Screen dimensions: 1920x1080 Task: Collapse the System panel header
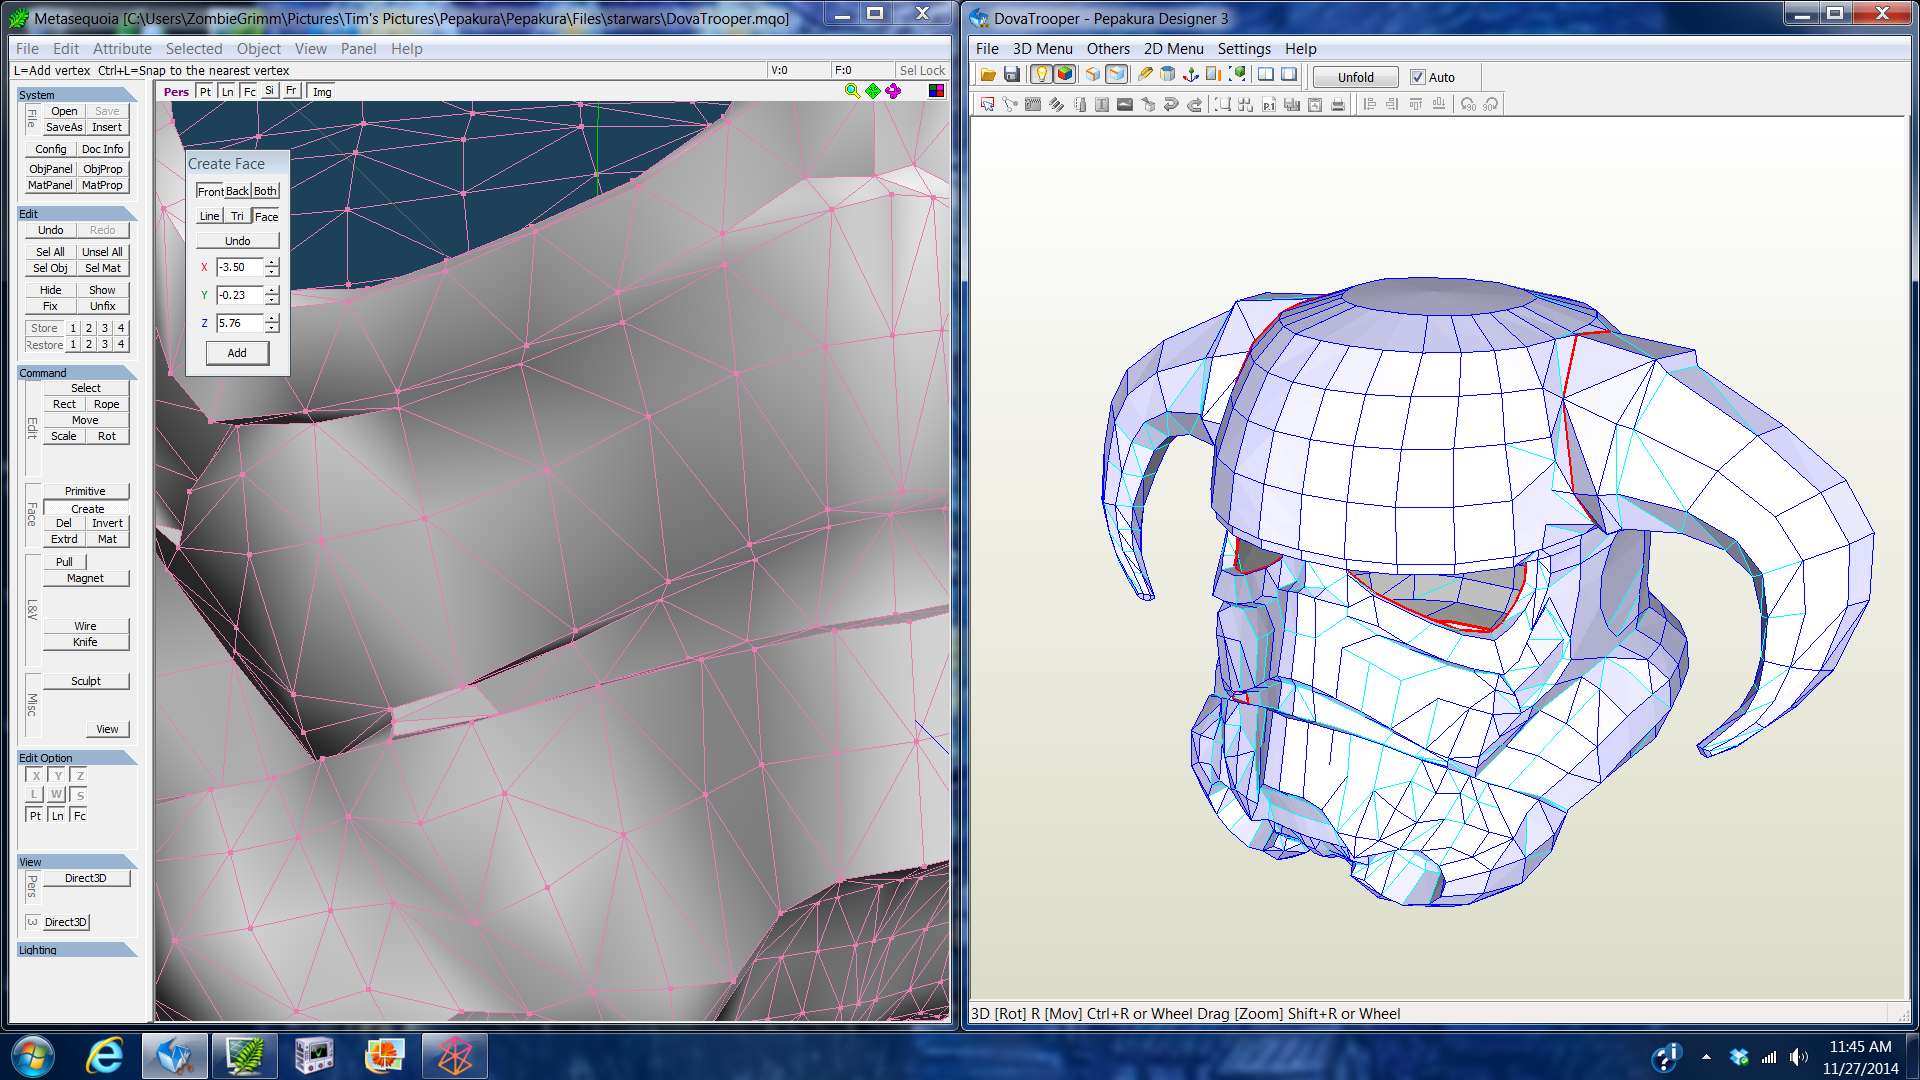click(76, 95)
